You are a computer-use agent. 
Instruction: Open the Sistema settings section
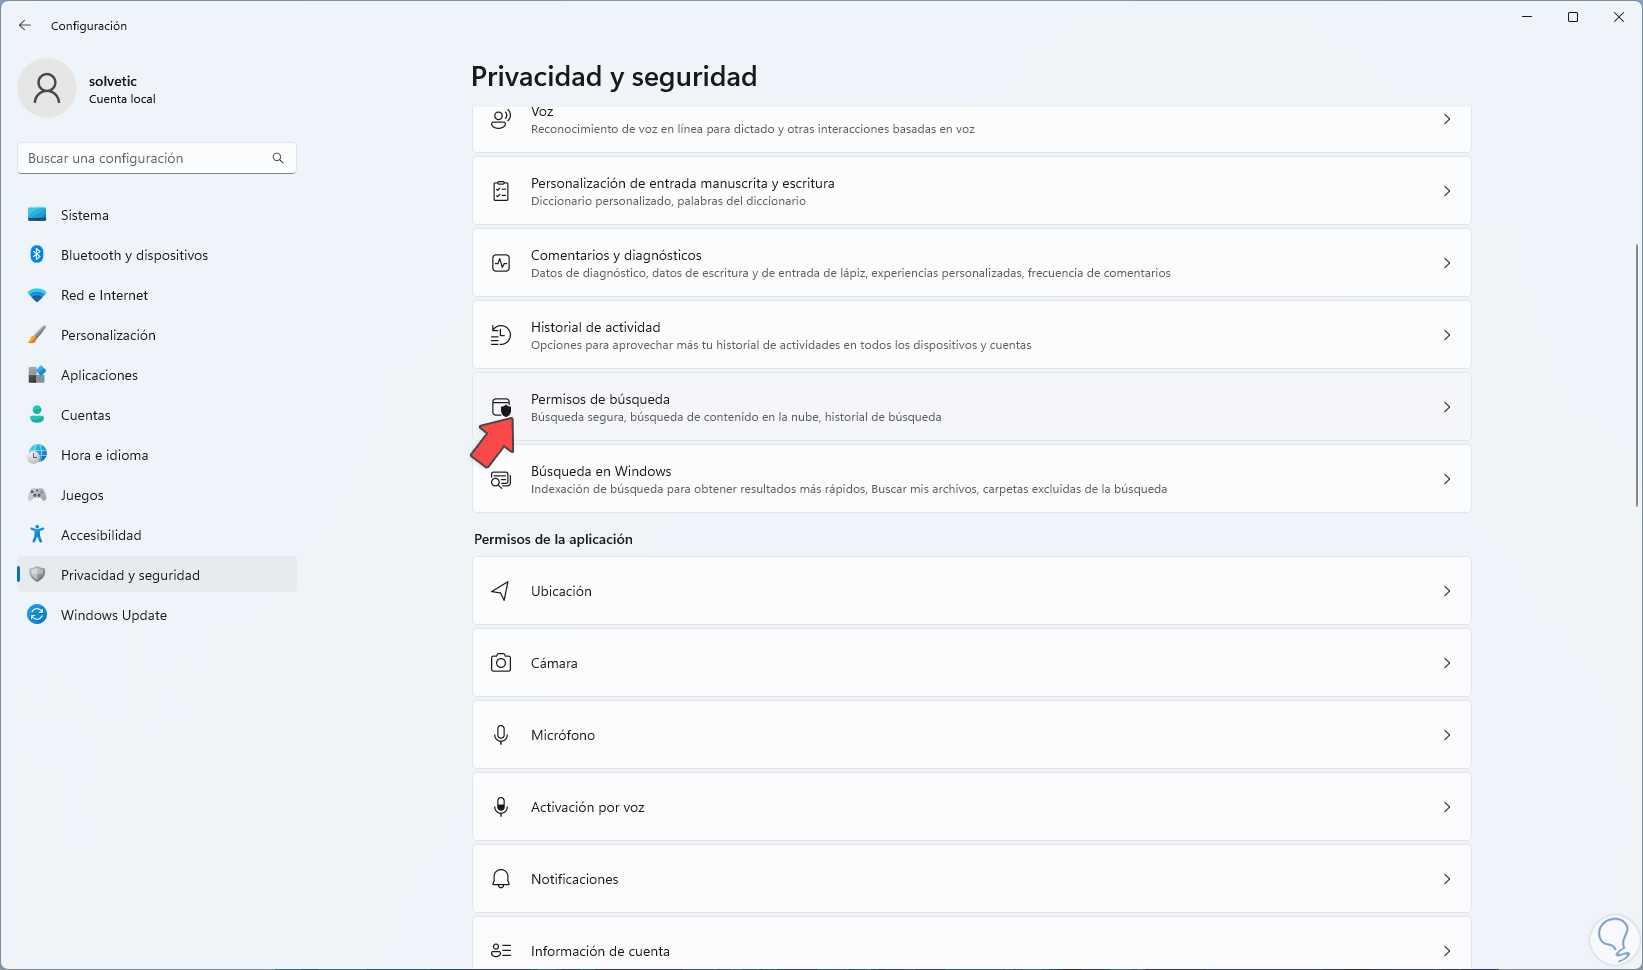pyautogui.click(x=85, y=215)
